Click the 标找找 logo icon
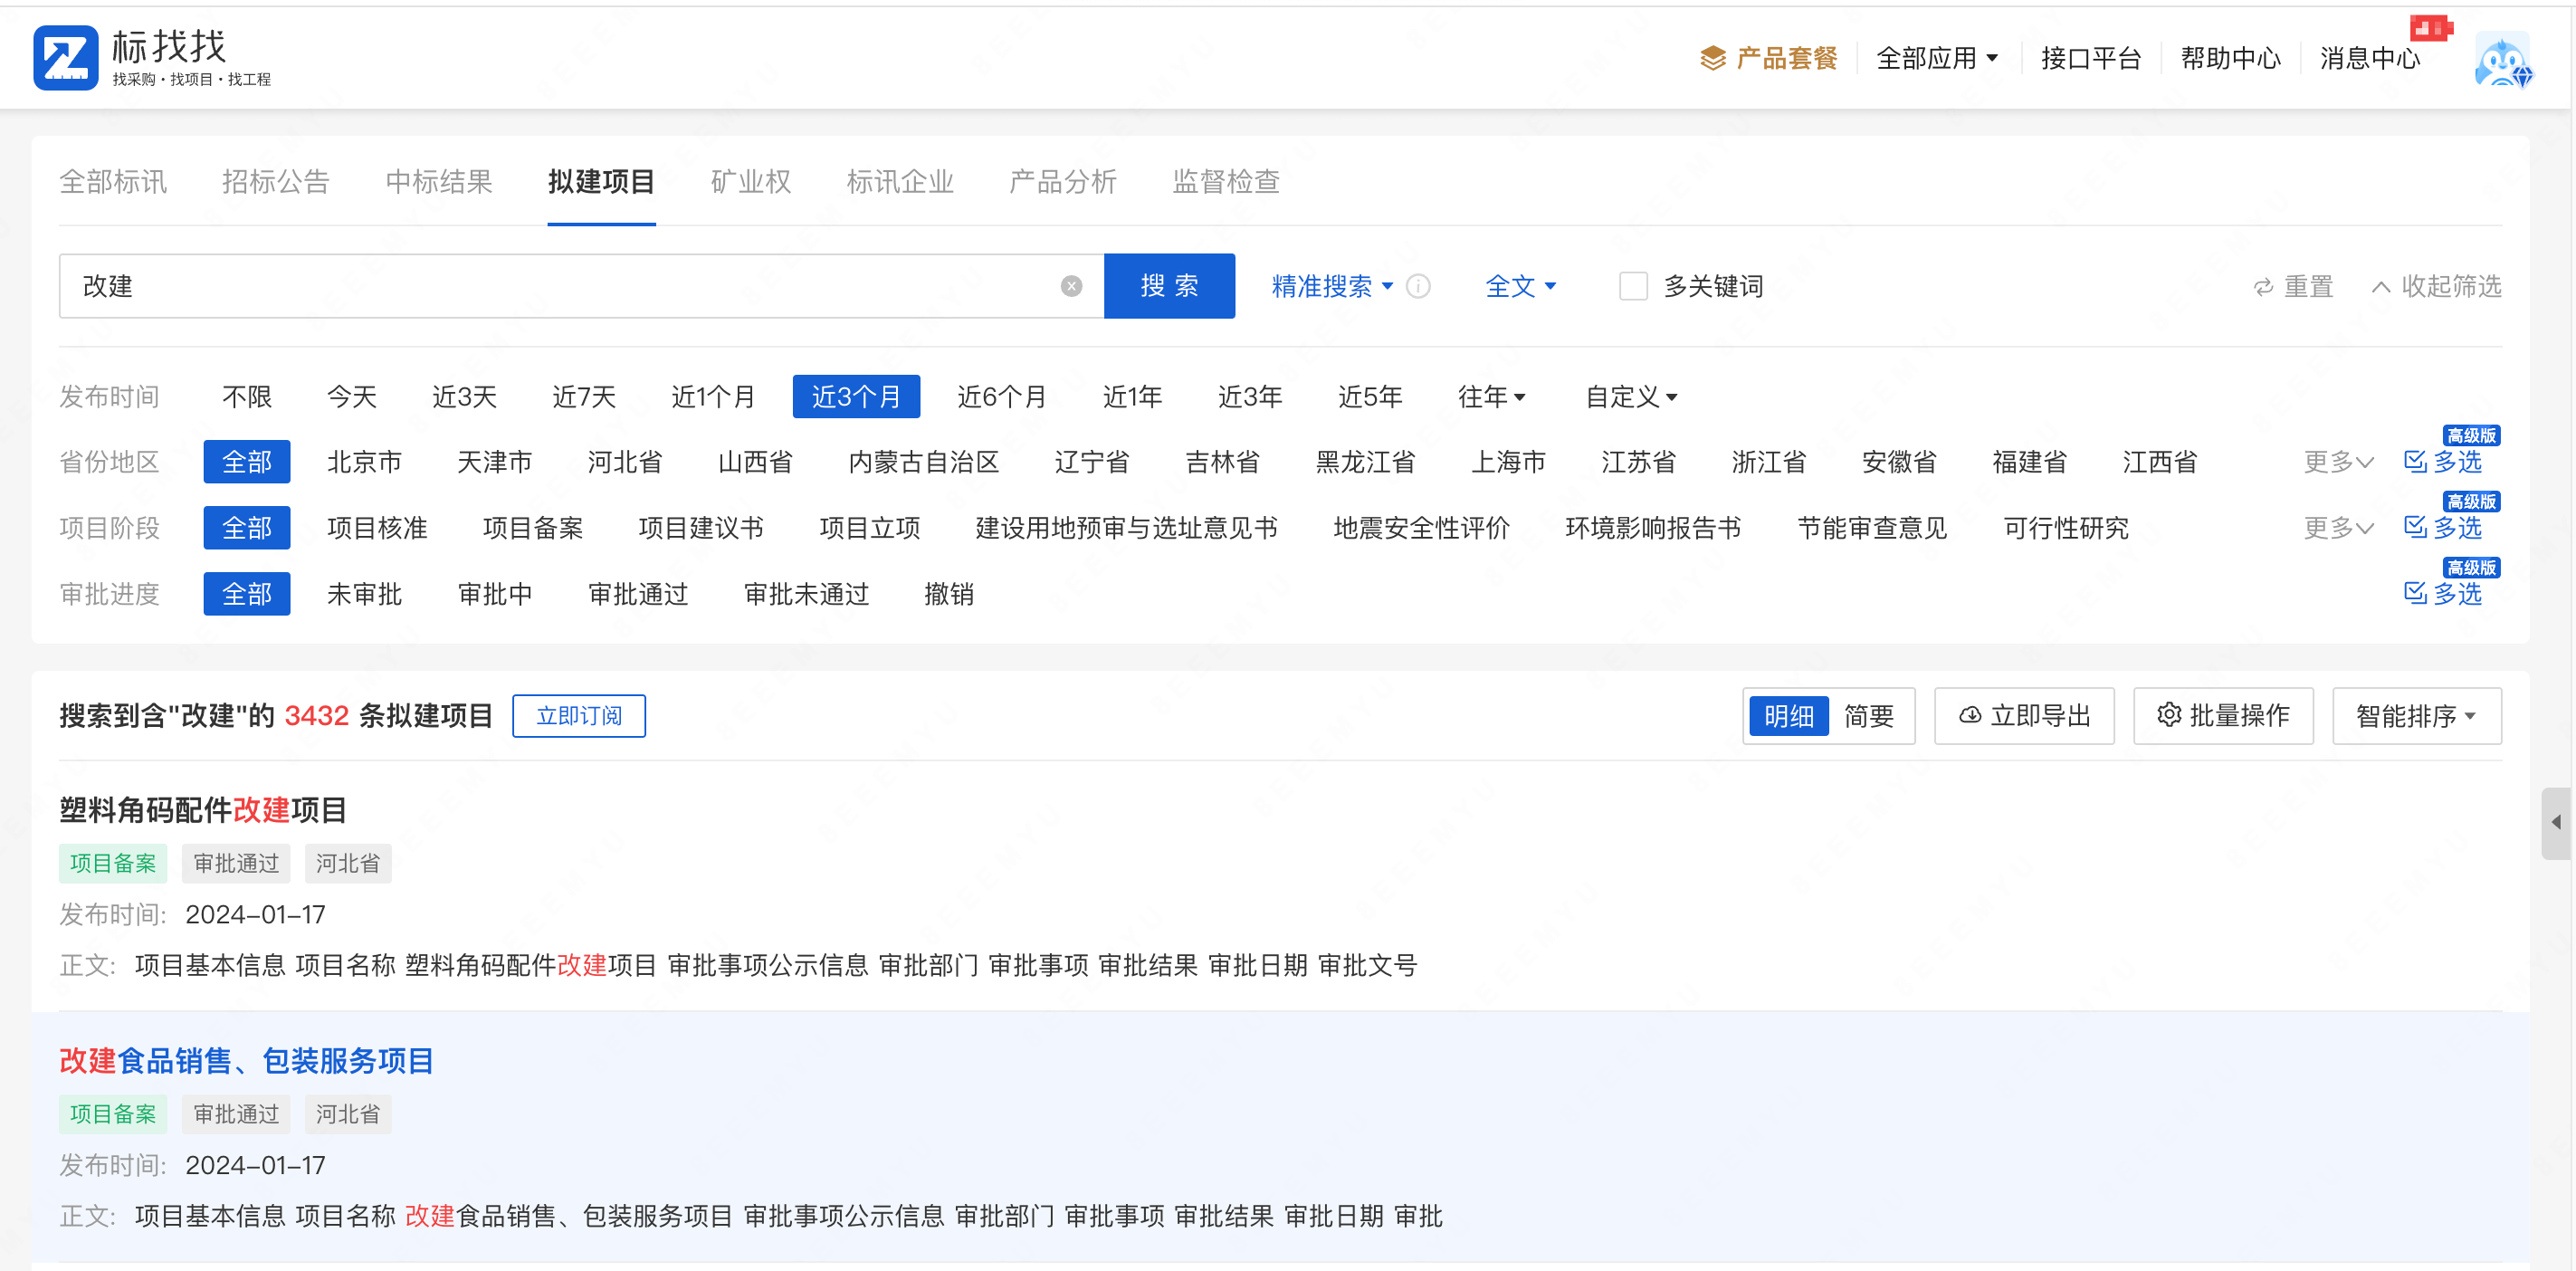Image resolution: width=2576 pixels, height=1271 pixels. click(65, 58)
